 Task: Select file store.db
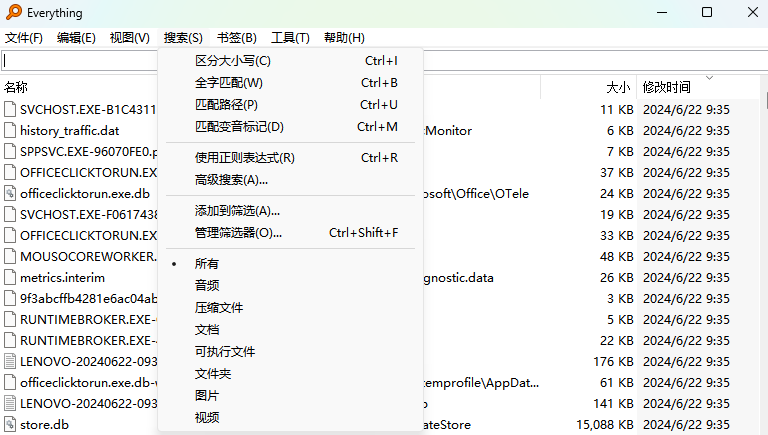(x=44, y=425)
